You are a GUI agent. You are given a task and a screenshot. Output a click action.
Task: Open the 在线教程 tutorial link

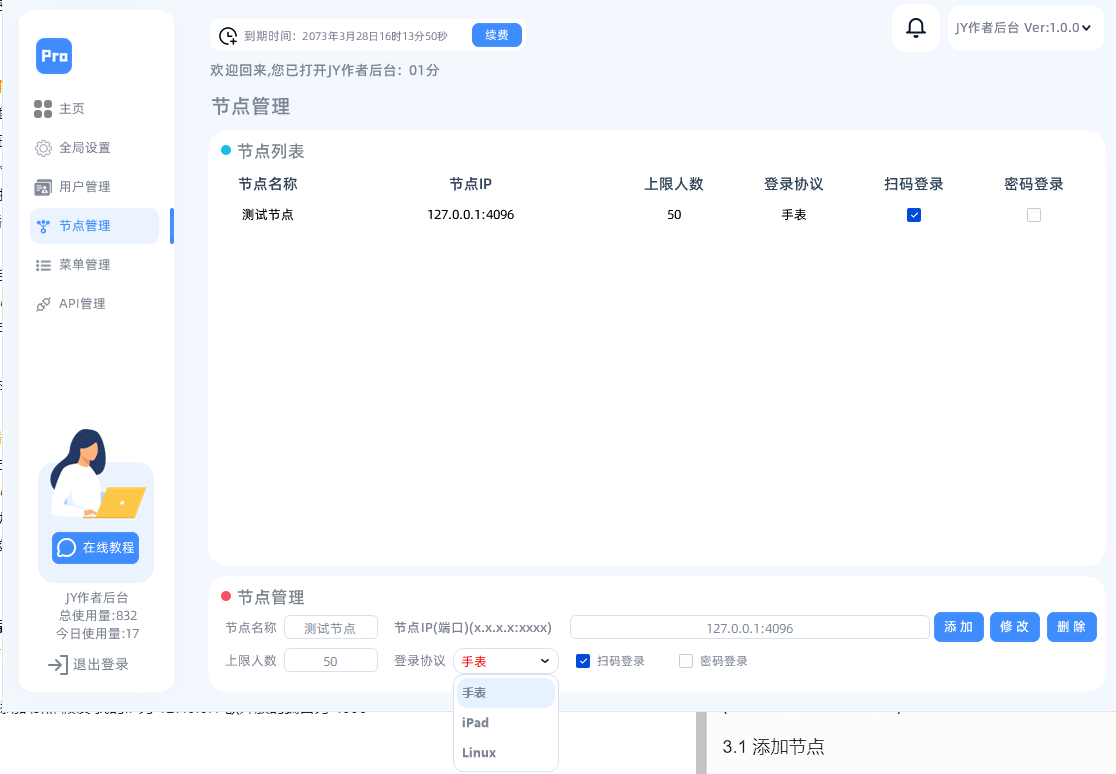[x=95, y=548]
